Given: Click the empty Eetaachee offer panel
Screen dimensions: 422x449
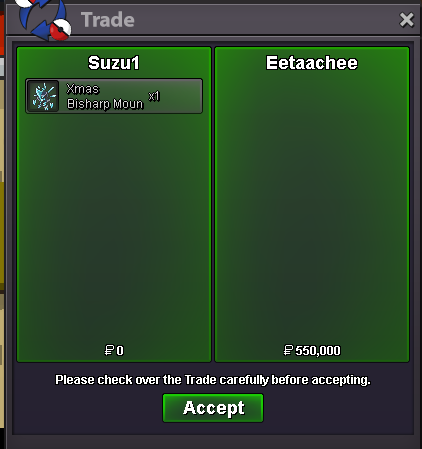Looking at the screenshot, I should 312,207.
